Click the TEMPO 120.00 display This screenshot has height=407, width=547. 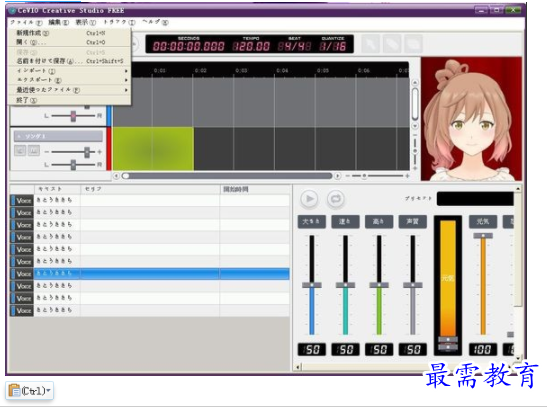pyautogui.click(x=251, y=46)
